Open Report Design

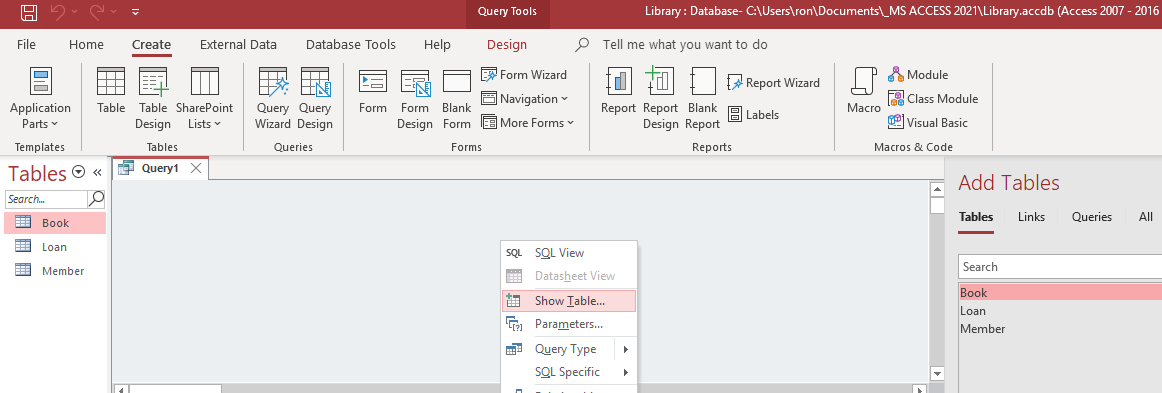tap(660, 99)
